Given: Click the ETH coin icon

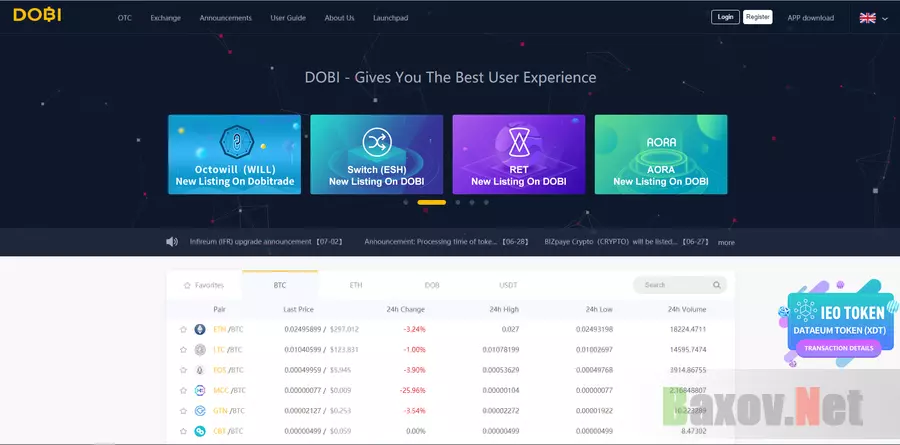Looking at the screenshot, I should 200,330.
